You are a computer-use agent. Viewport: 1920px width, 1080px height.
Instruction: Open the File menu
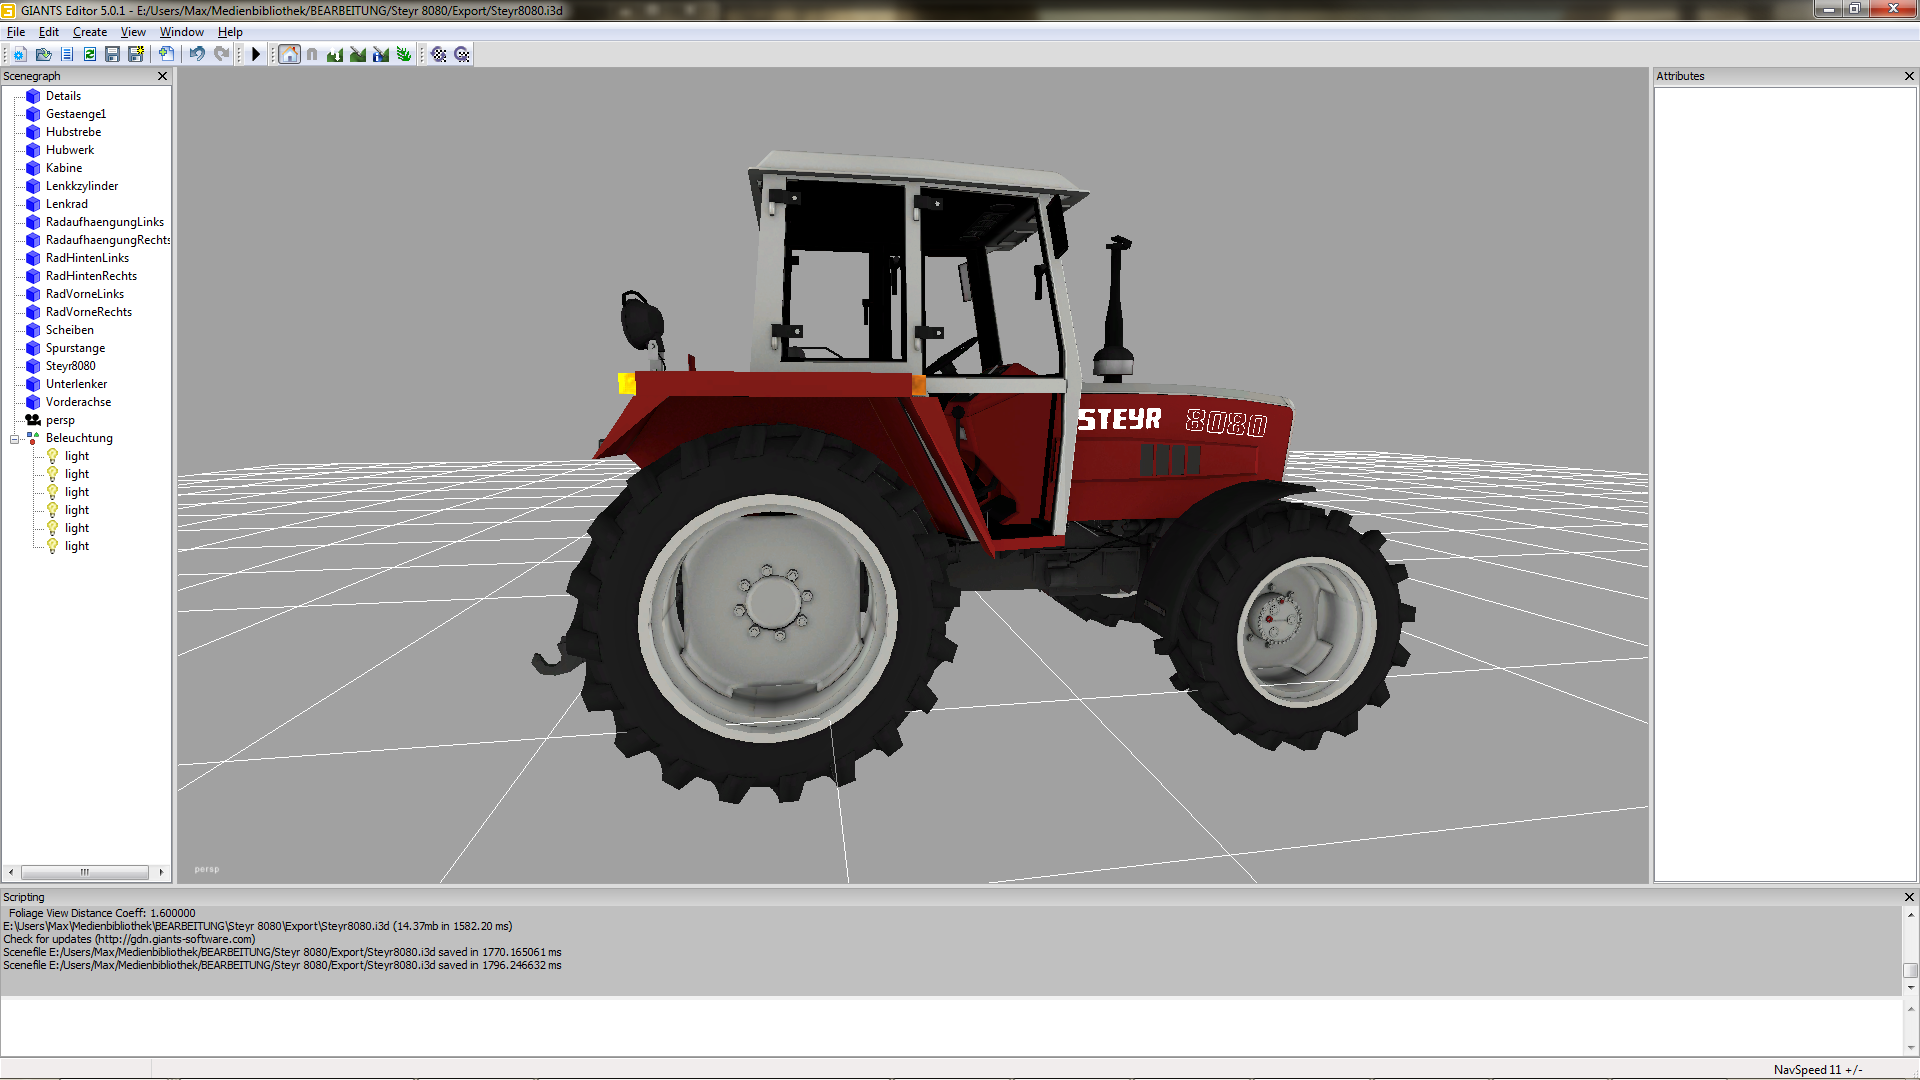[16, 32]
